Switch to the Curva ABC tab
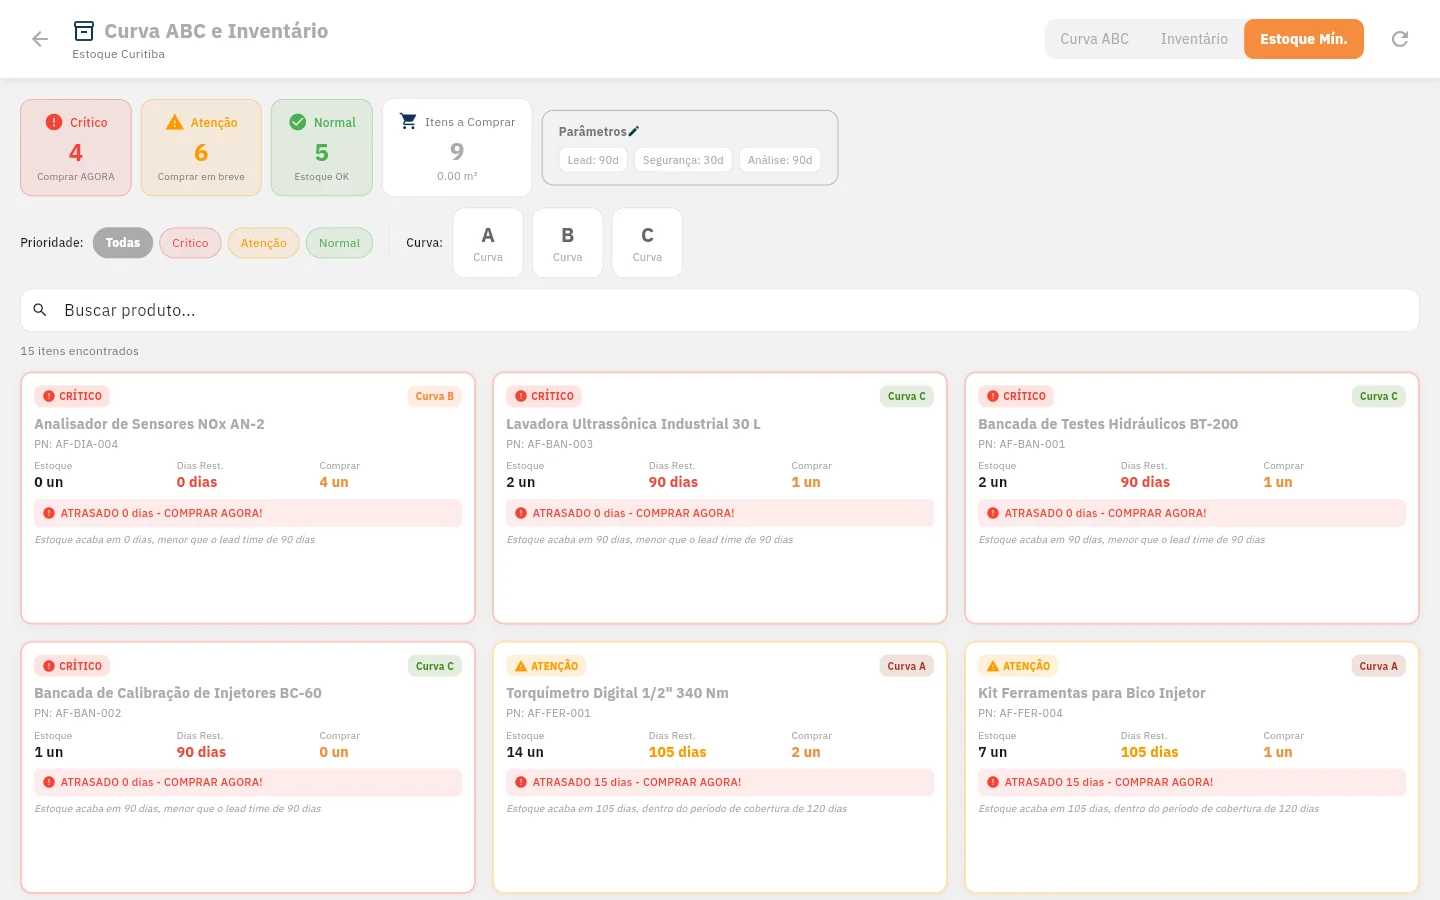Image resolution: width=1440 pixels, height=900 pixels. pos(1094,39)
